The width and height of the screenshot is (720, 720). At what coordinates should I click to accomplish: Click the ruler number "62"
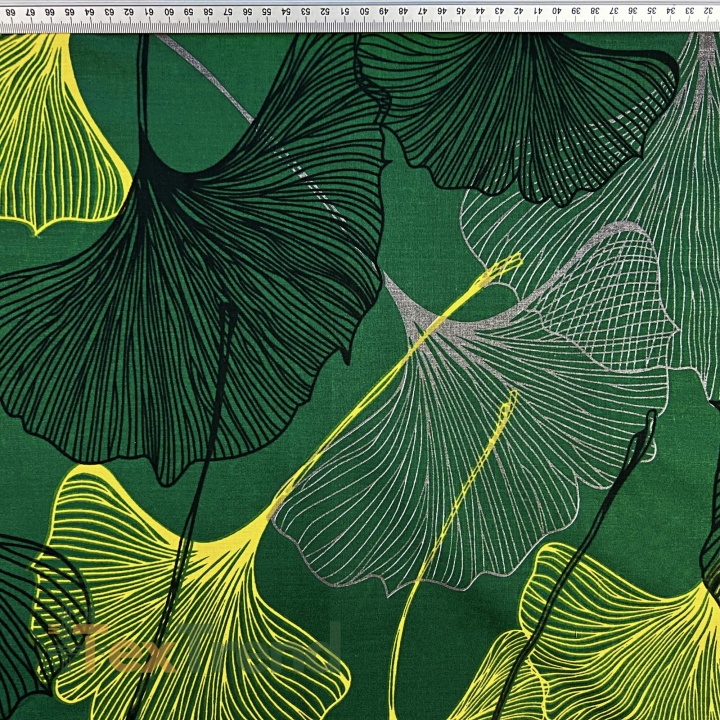tap(129, 12)
